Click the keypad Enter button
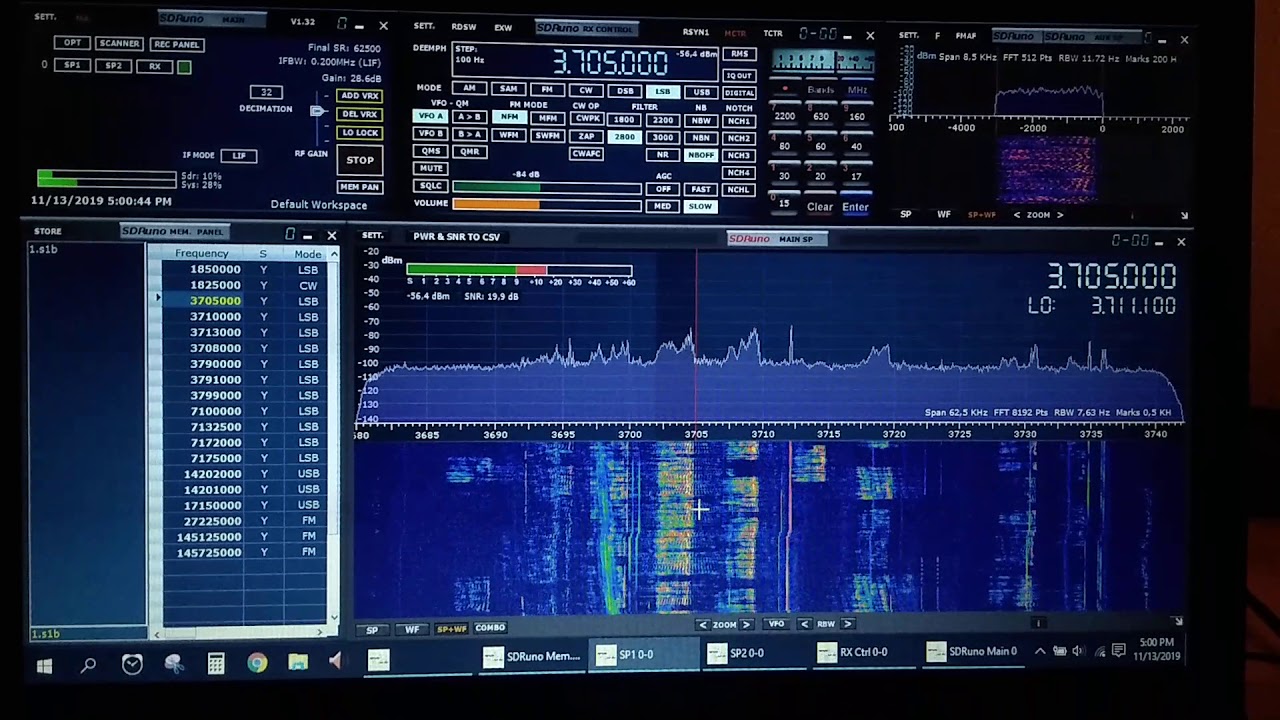Screen dimensions: 1280x720 tap(855, 207)
